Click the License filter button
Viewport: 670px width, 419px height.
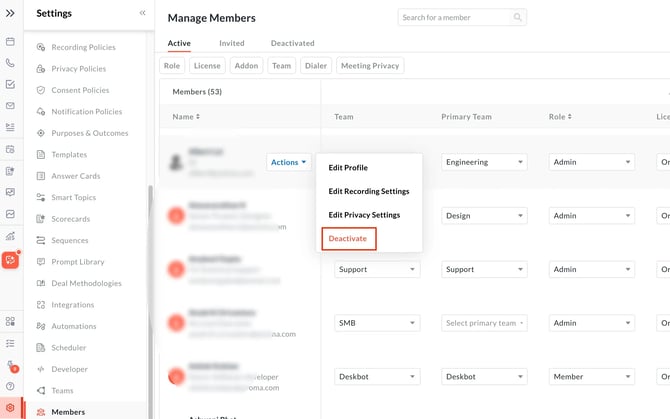207,66
